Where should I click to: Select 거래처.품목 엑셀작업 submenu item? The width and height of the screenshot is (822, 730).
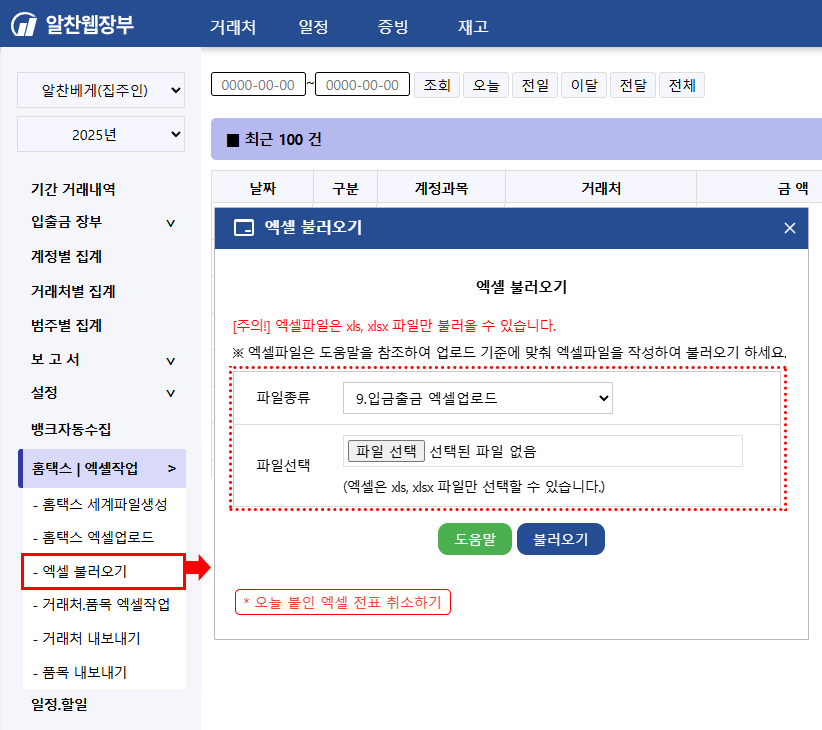pos(101,604)
